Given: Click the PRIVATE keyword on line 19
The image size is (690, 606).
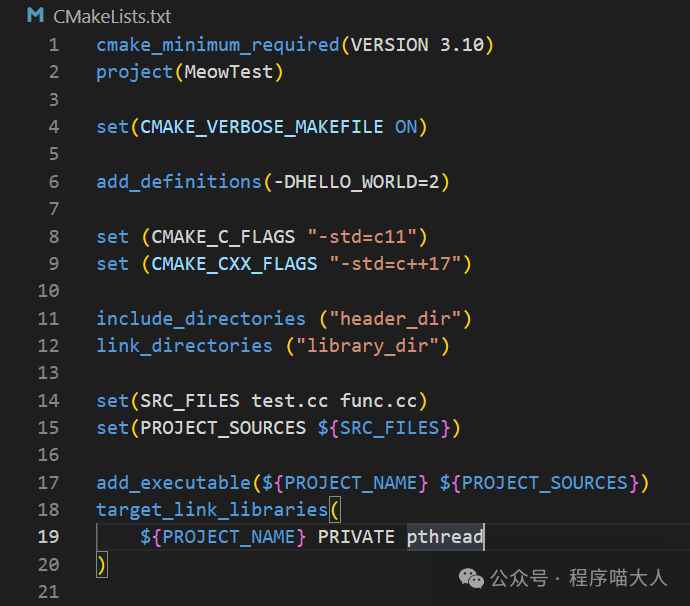Looking at the screenshot, I should tap(356, 537).
